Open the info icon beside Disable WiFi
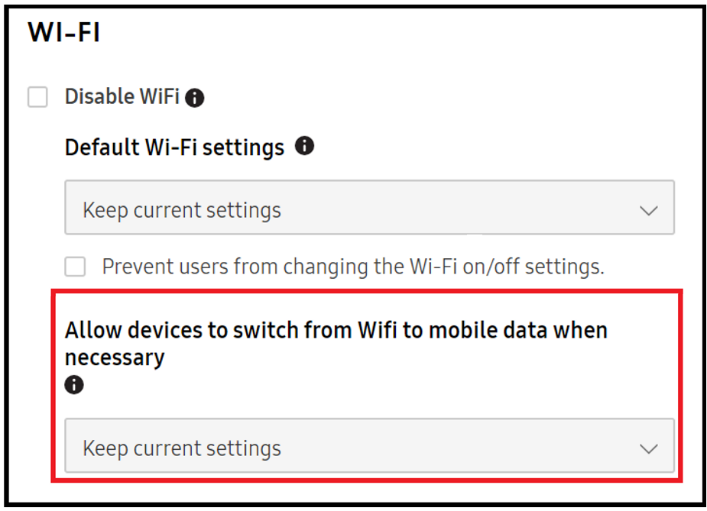The image size is (707, 511). [194, 97]
